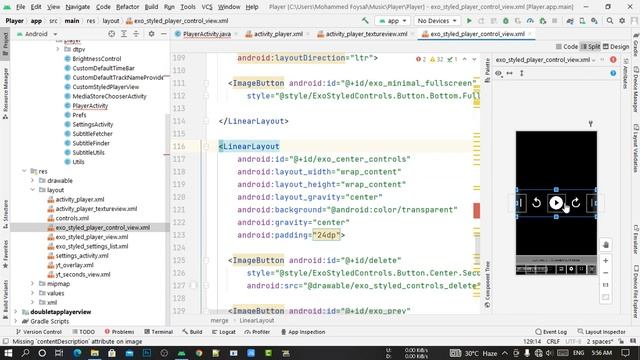Open App Inspection tool window

click(303, 332)
